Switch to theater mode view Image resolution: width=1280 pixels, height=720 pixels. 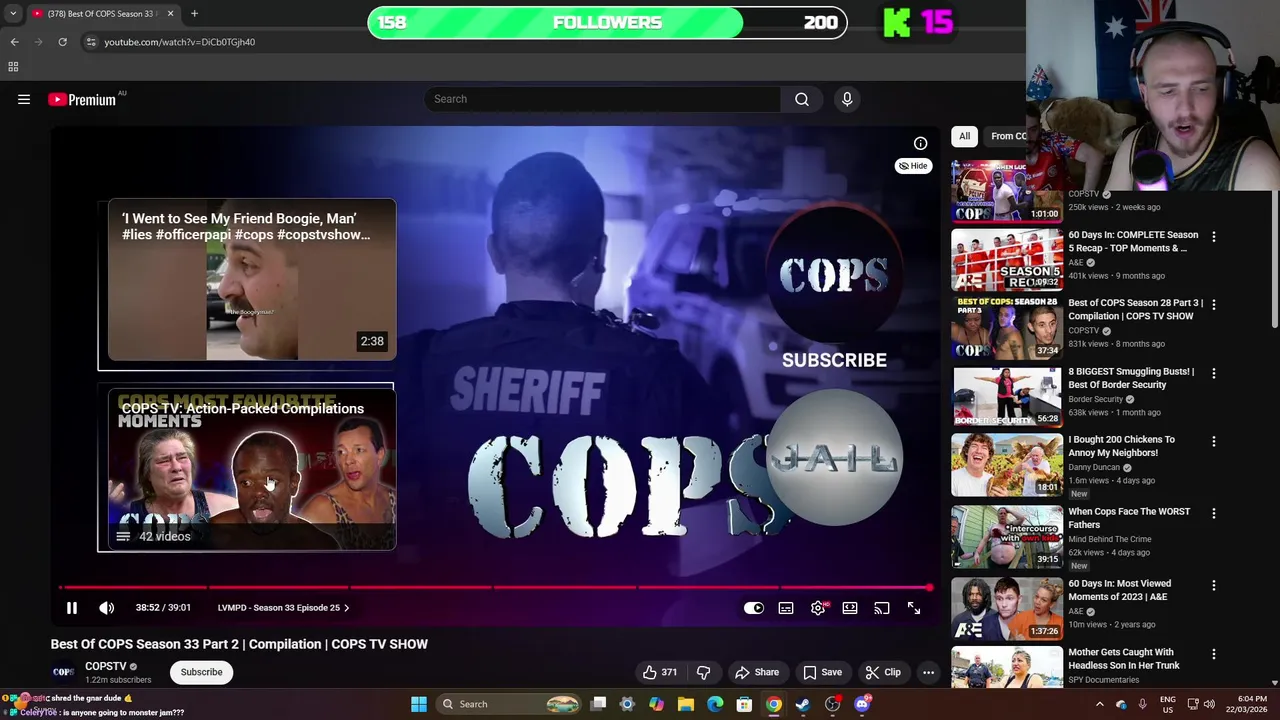coord(850,608)
